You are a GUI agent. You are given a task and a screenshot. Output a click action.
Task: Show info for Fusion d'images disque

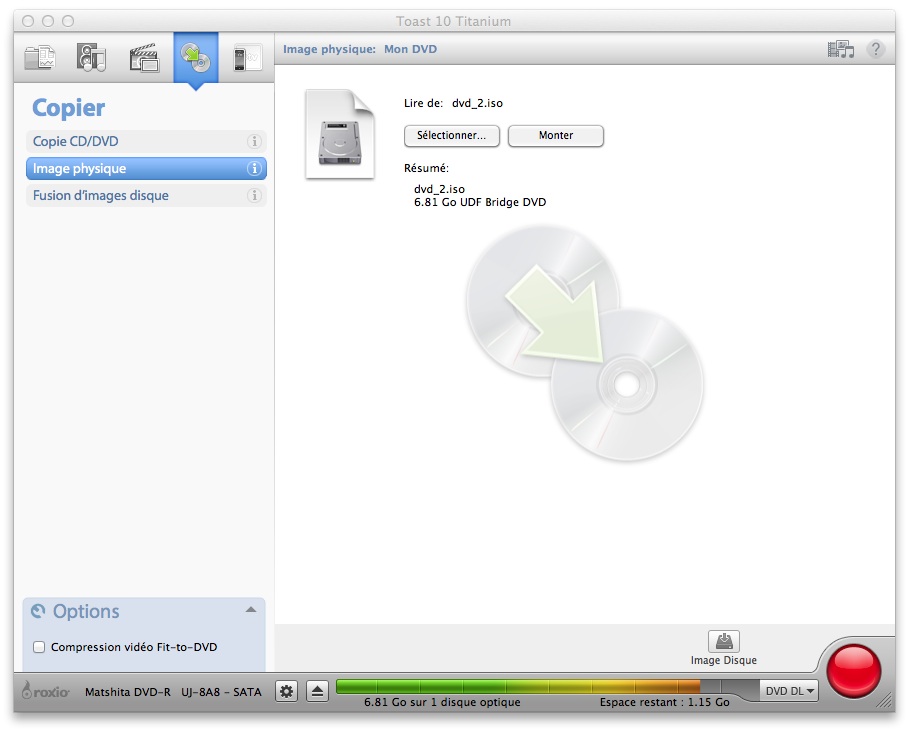click(x=254, y=196)
